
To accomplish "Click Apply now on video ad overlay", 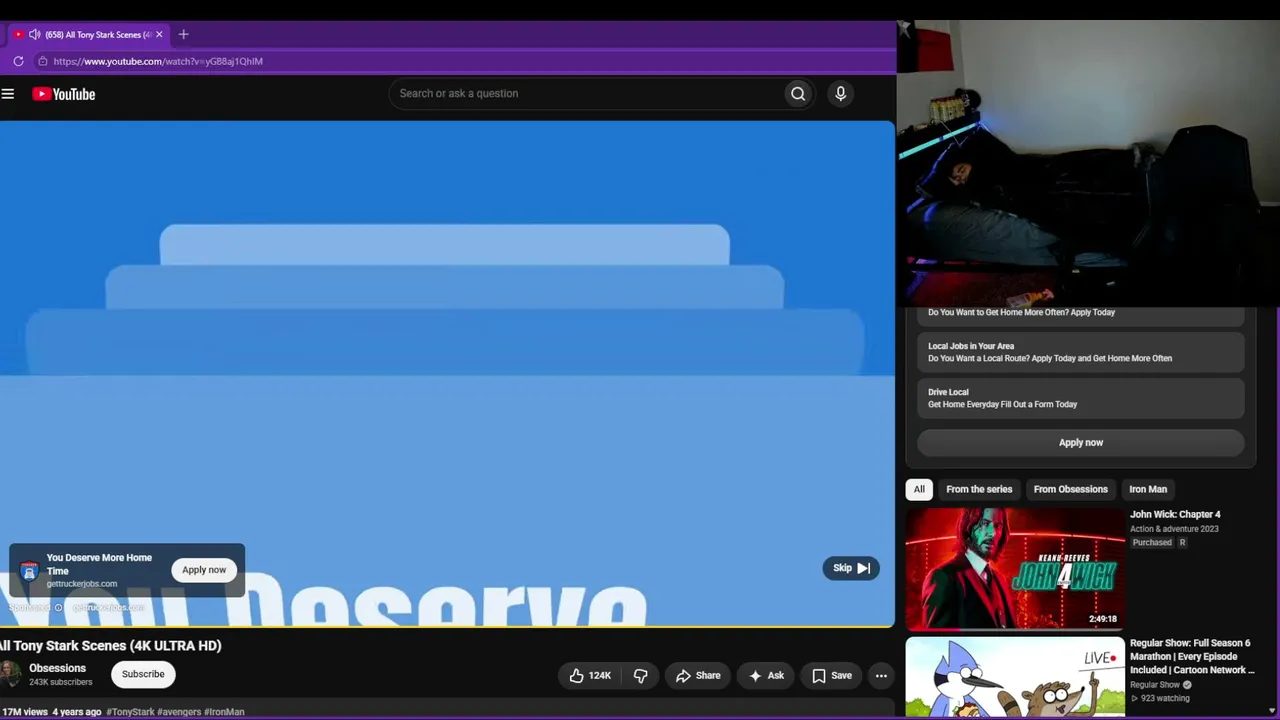I will pyautogui.click(x=204, y=570).
